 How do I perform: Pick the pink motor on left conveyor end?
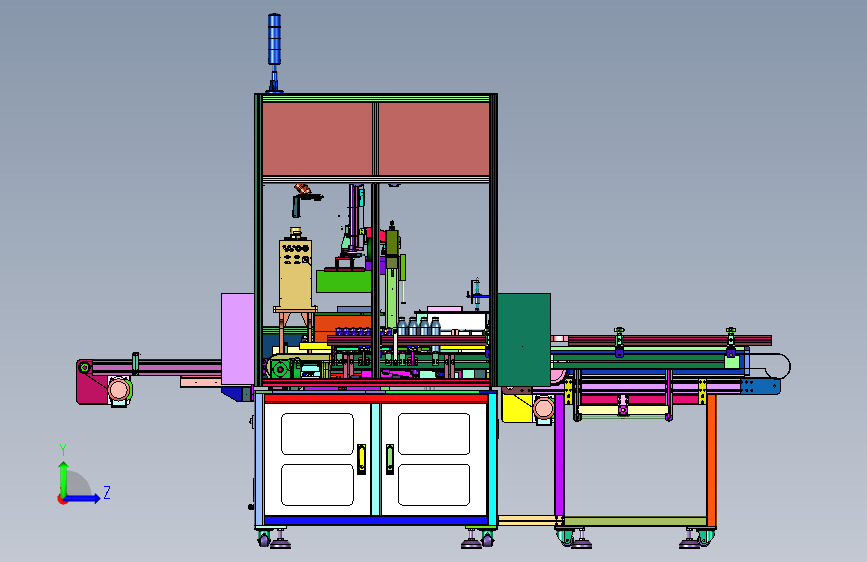click(x=119, y=390)
